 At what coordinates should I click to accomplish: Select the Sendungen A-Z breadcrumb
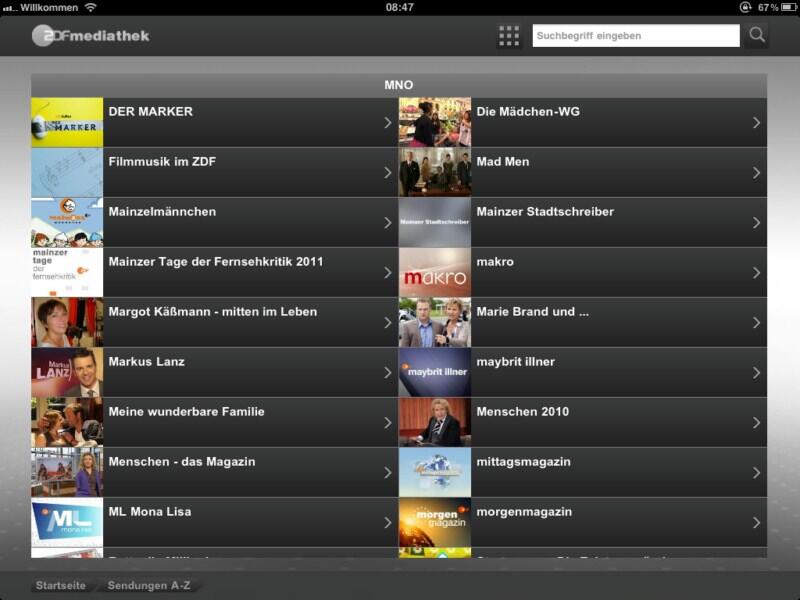[x=148, y=585]
